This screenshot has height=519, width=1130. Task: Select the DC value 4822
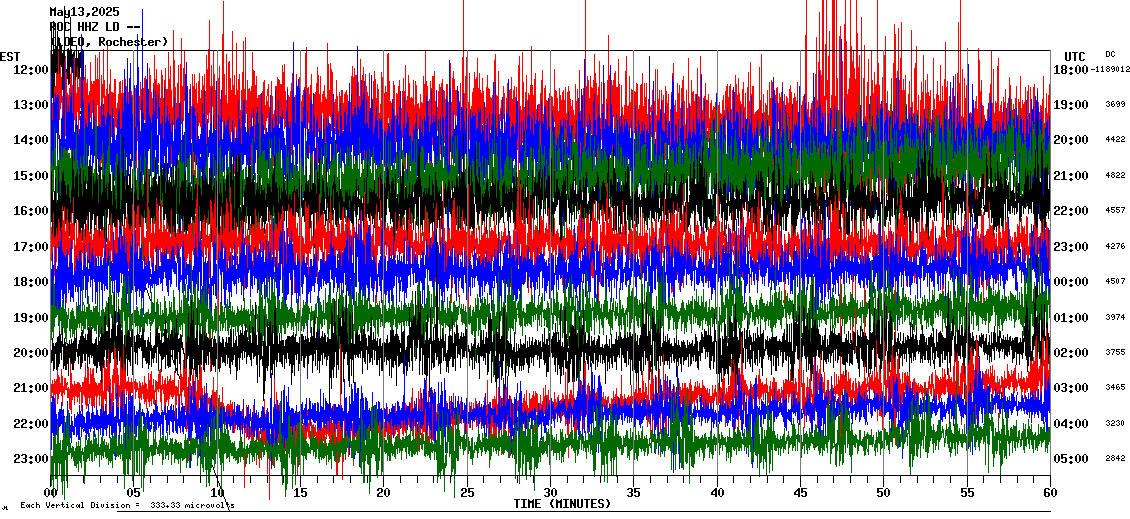point(1115,176)
